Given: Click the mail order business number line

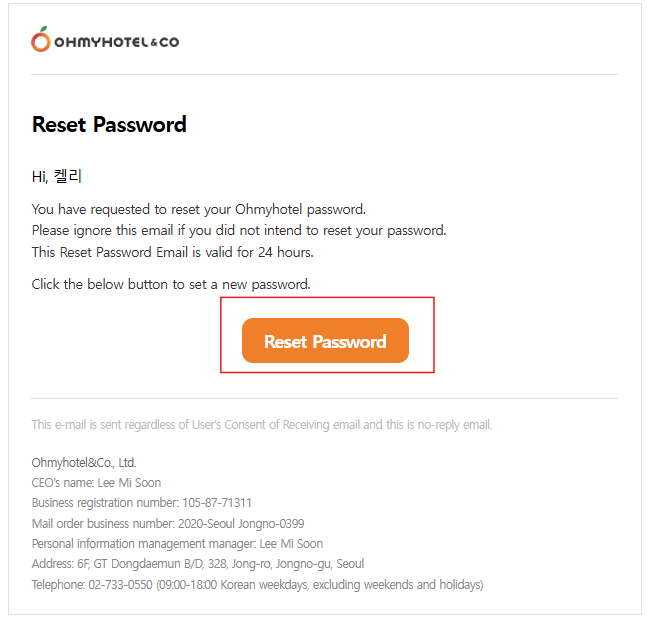Looking at the screenshot, I should coord(168,523).
